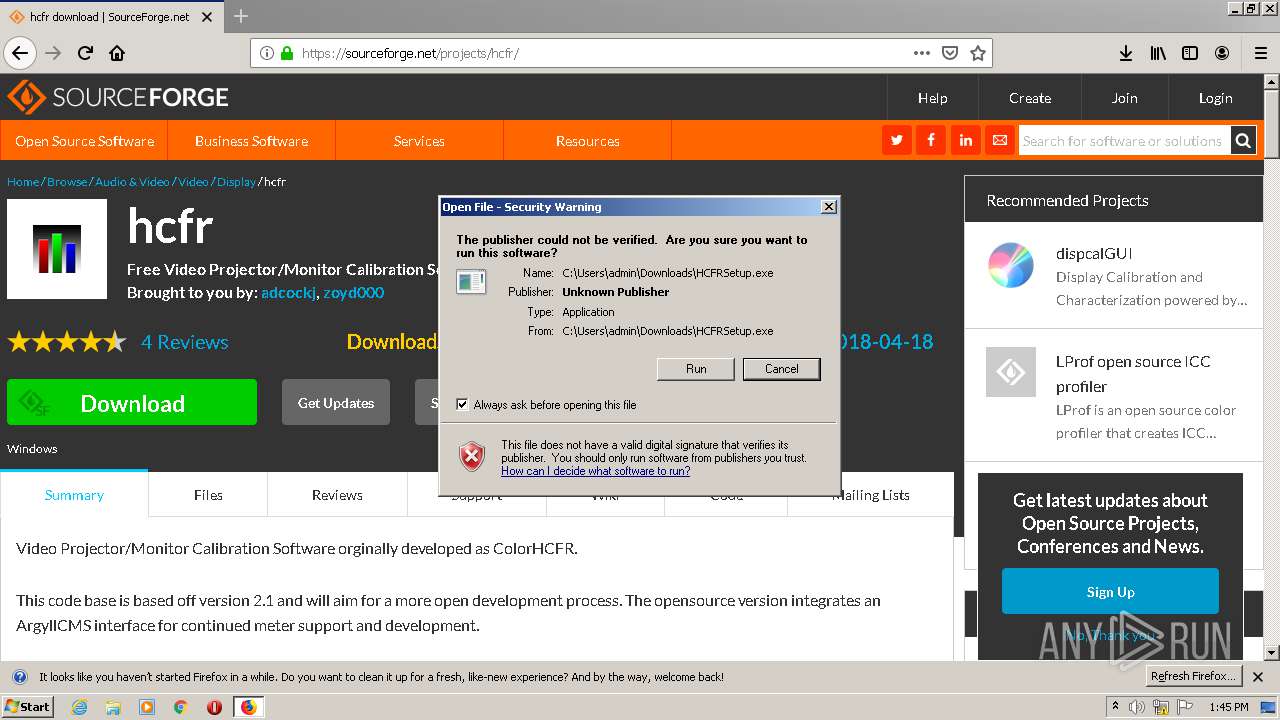Click SourceForge LinkedIn icon
The width and height of the screenshot is (1280, 720).
point(965,140)
